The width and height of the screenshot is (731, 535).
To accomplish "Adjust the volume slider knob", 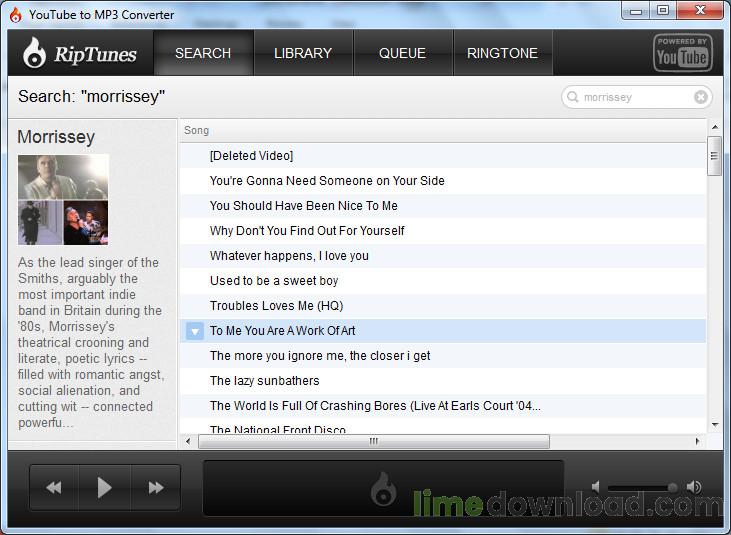I will click(x=672, y=487).
